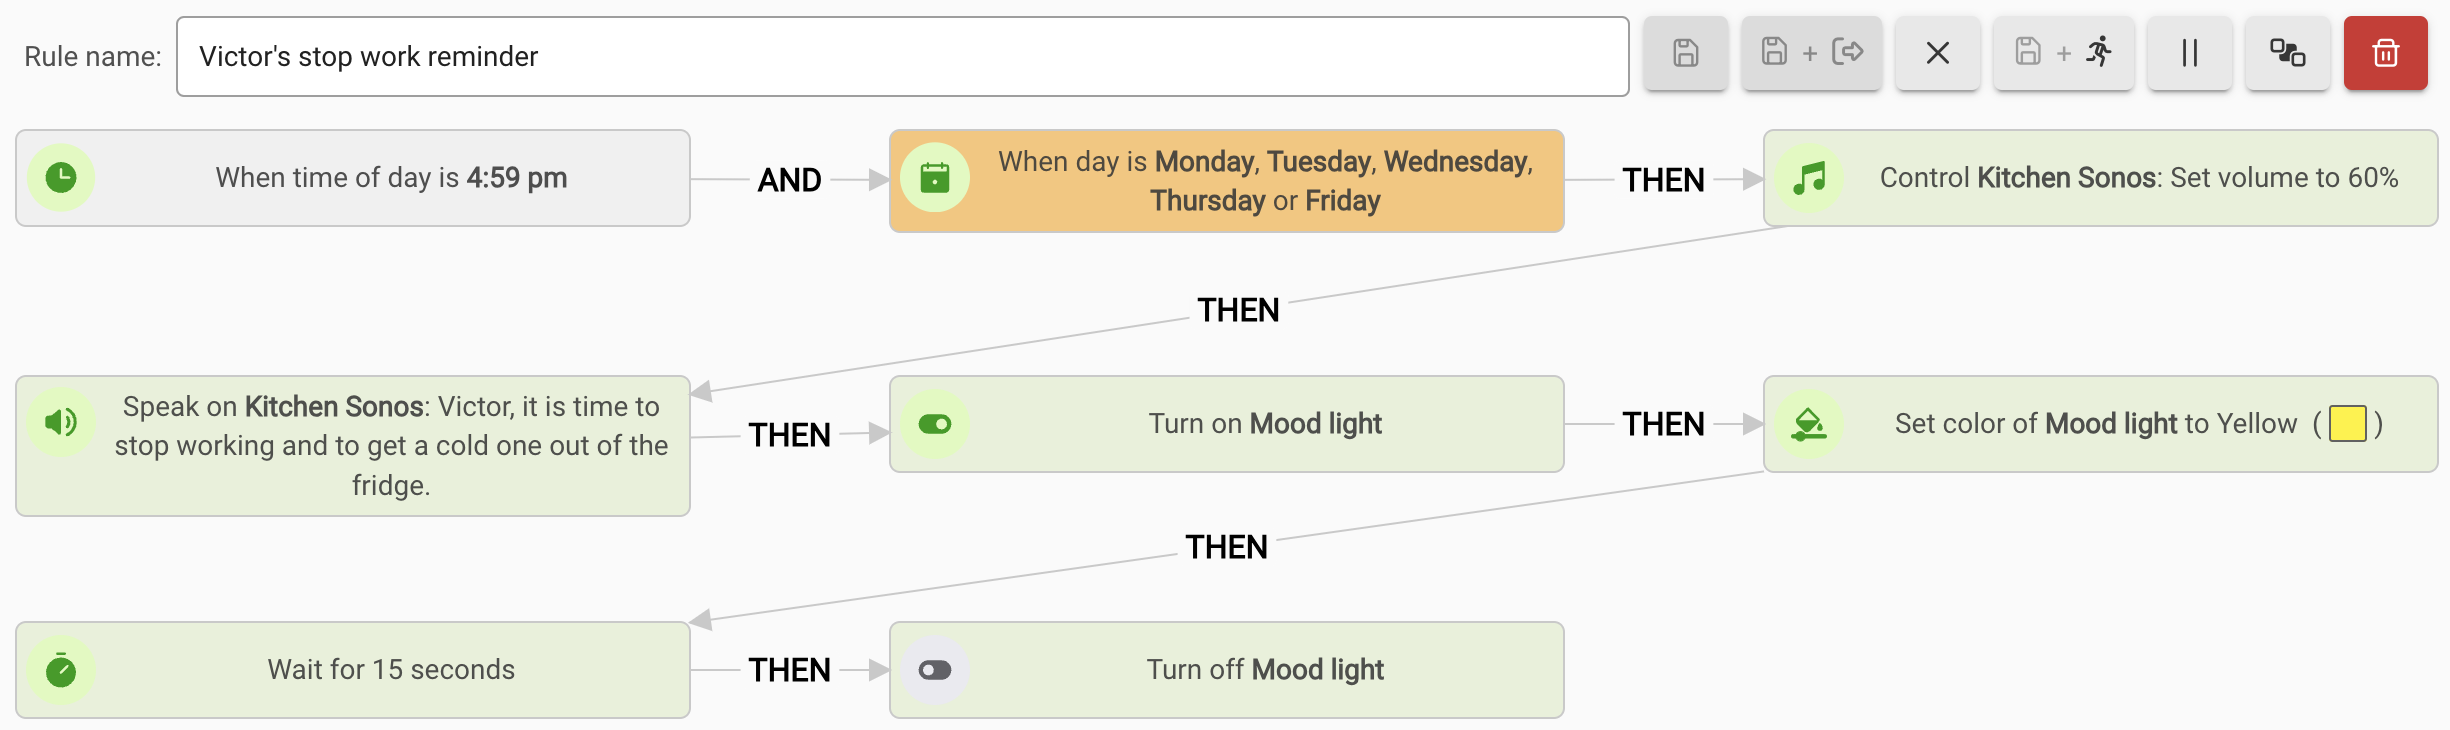The height and width of the screenshot is (730, 2450).
Task: Click the green clock time-of-day icon
Action: (61, 178)
